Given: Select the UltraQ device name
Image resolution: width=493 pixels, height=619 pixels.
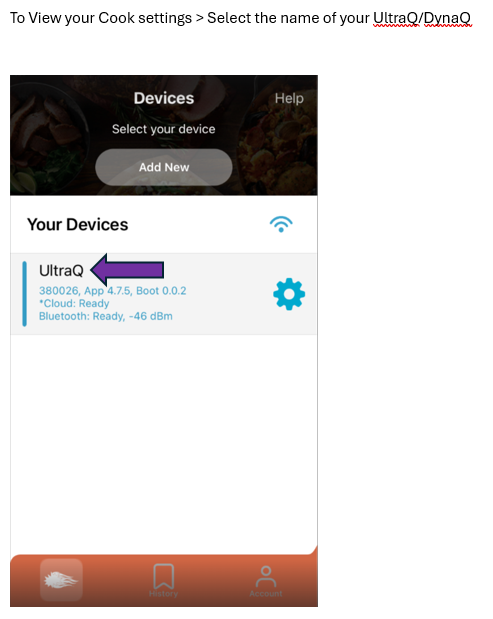Looking at the screenshot, I should click(x=61, y=271).
